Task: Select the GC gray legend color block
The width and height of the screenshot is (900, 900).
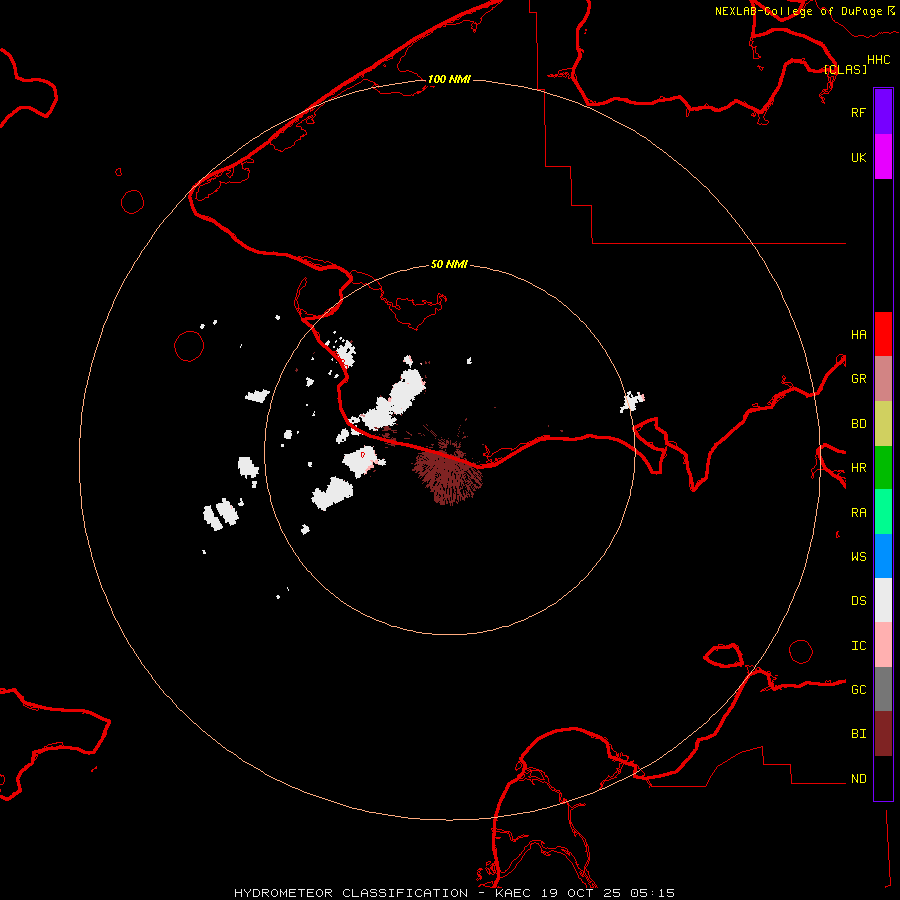Action: [883, 689]
